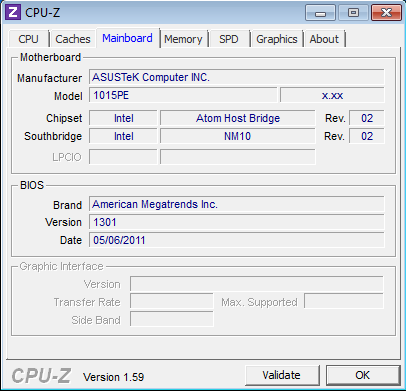Click the Validate button
This screenshot has width=406, height=391.
point(282,375)
